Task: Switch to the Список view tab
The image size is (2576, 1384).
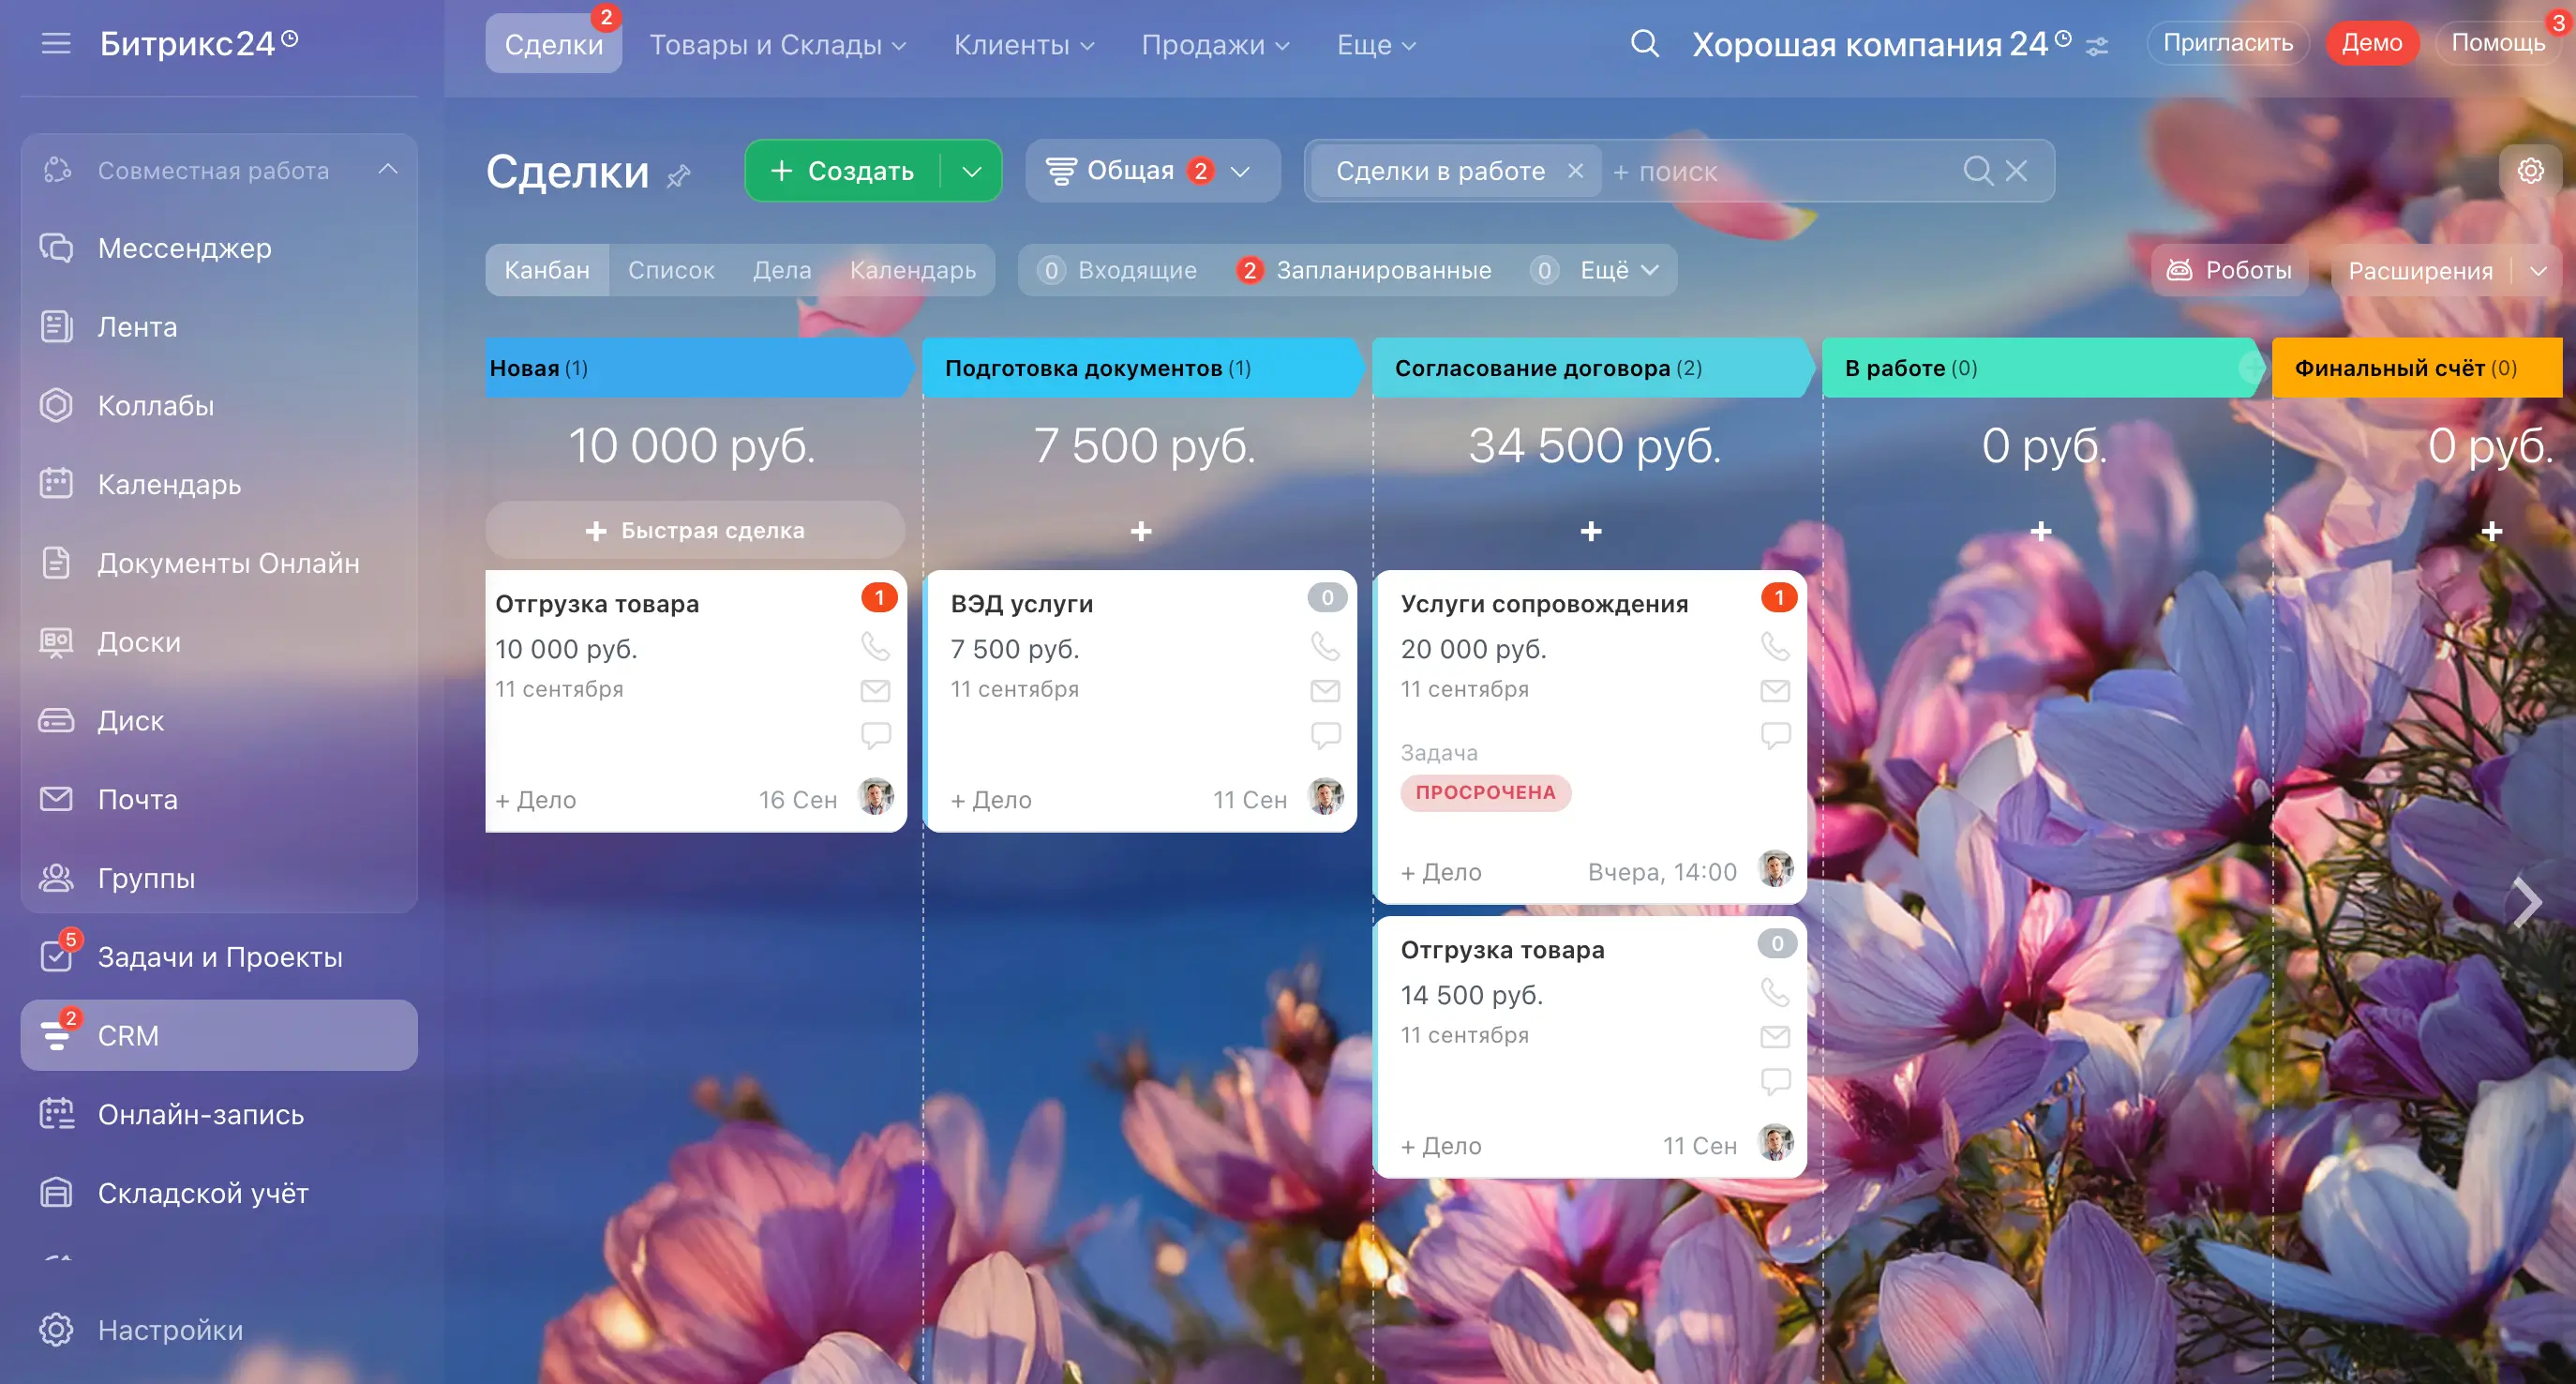Action: (670, 270)
